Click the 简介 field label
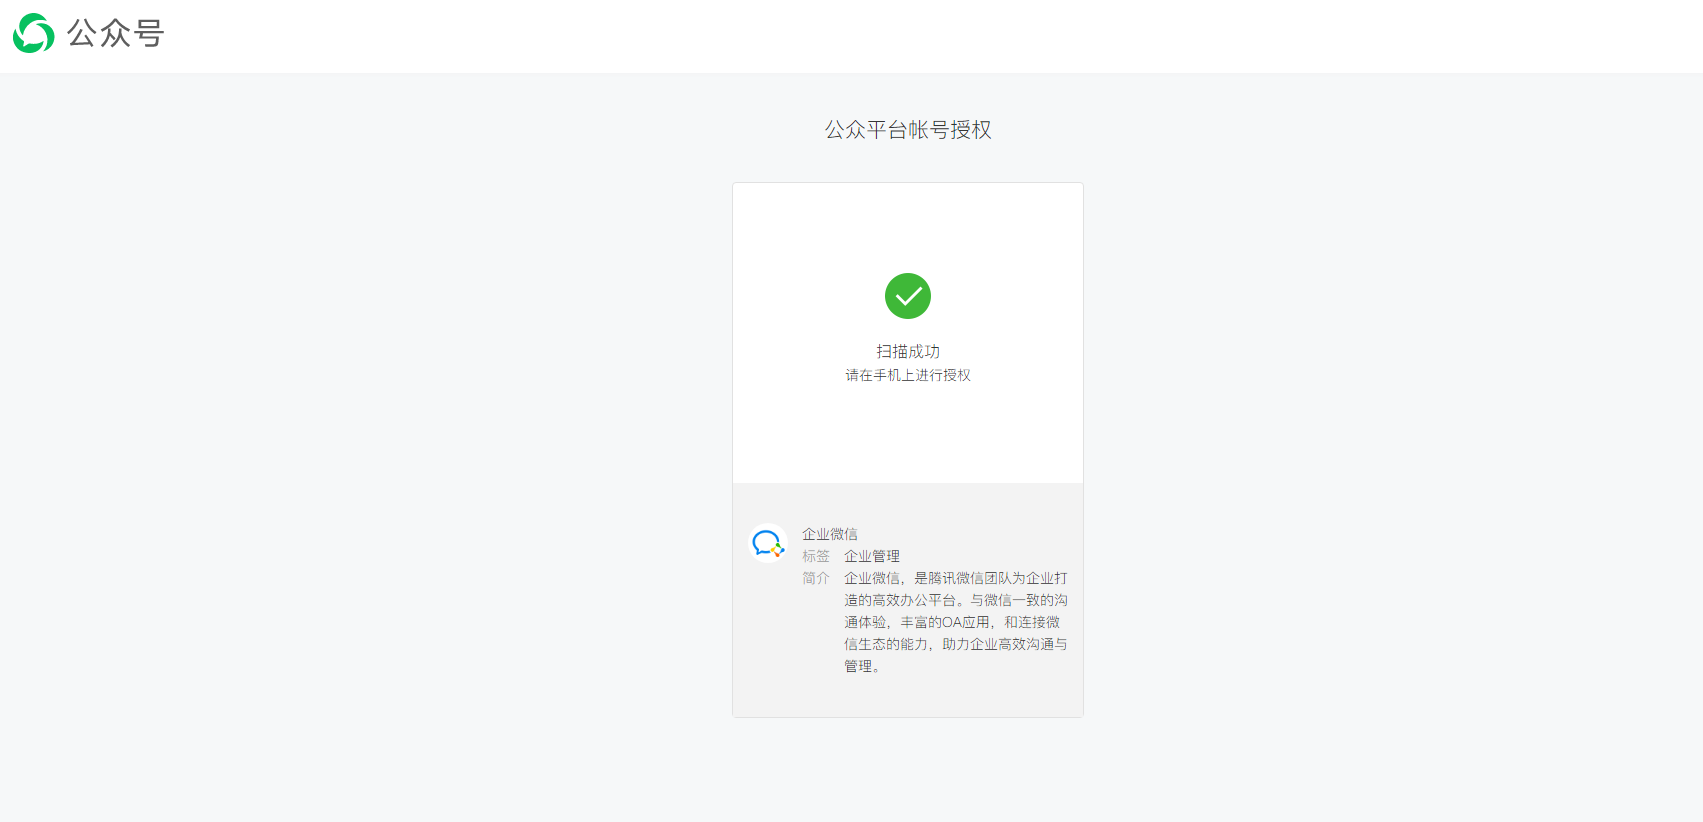Viewport: 1703px width, 822px height. click(x=816, y=578)
